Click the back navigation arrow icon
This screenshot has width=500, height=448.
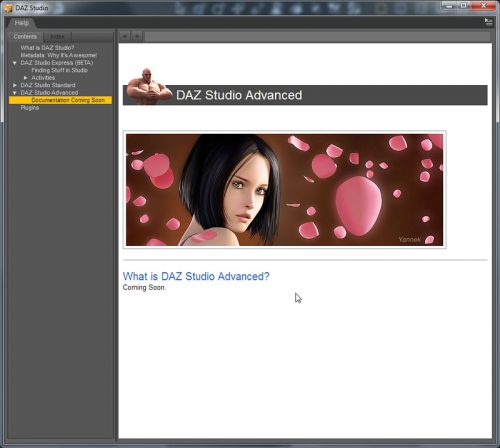pyautogui.click(x=125, y=36)
